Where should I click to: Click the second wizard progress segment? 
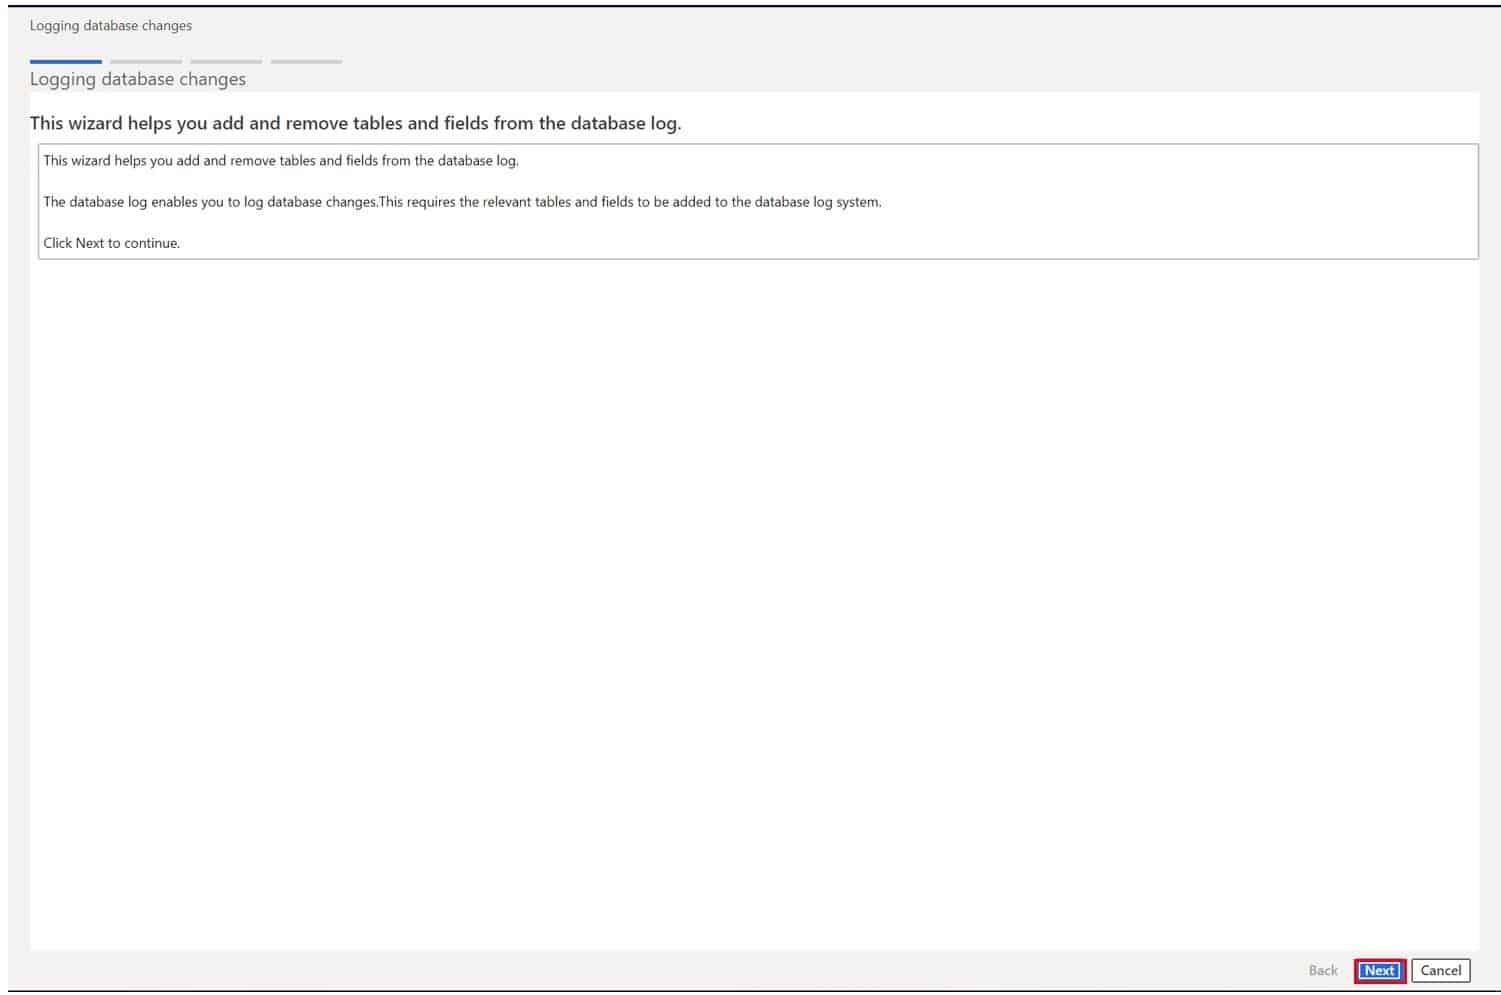click(144, 61)
